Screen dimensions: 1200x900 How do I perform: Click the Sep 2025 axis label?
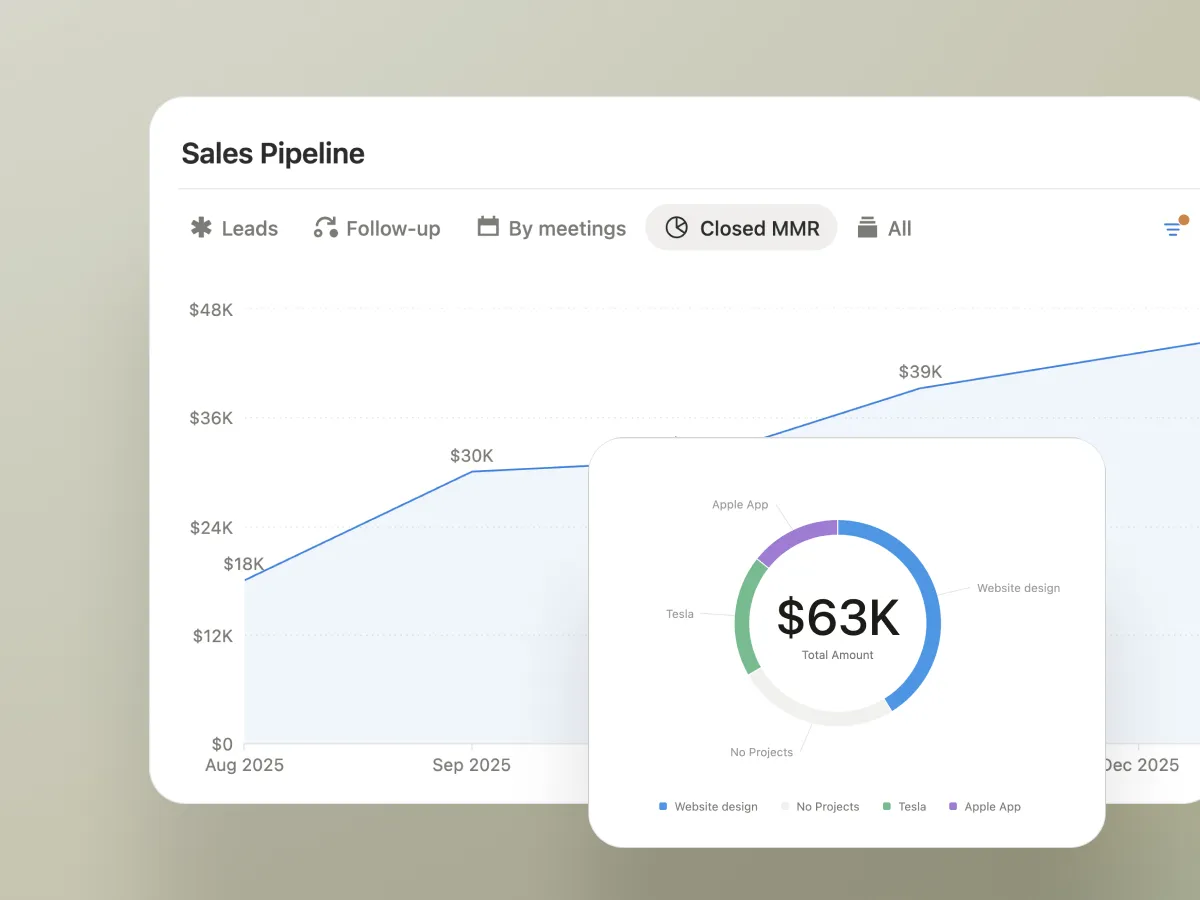(x=471, y=765)
